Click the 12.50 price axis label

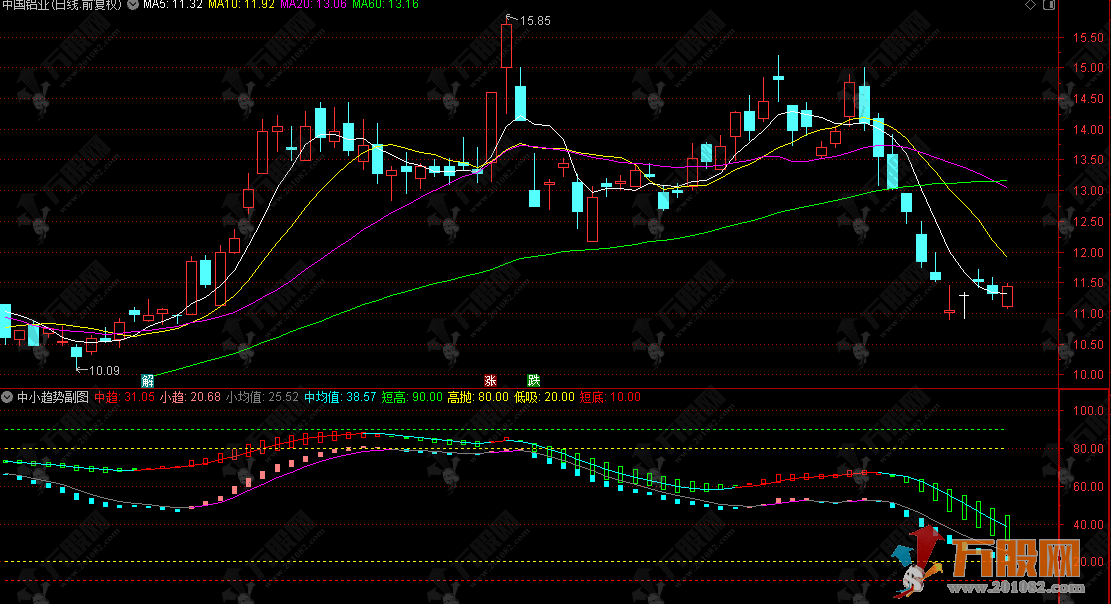pos(1088,222)
